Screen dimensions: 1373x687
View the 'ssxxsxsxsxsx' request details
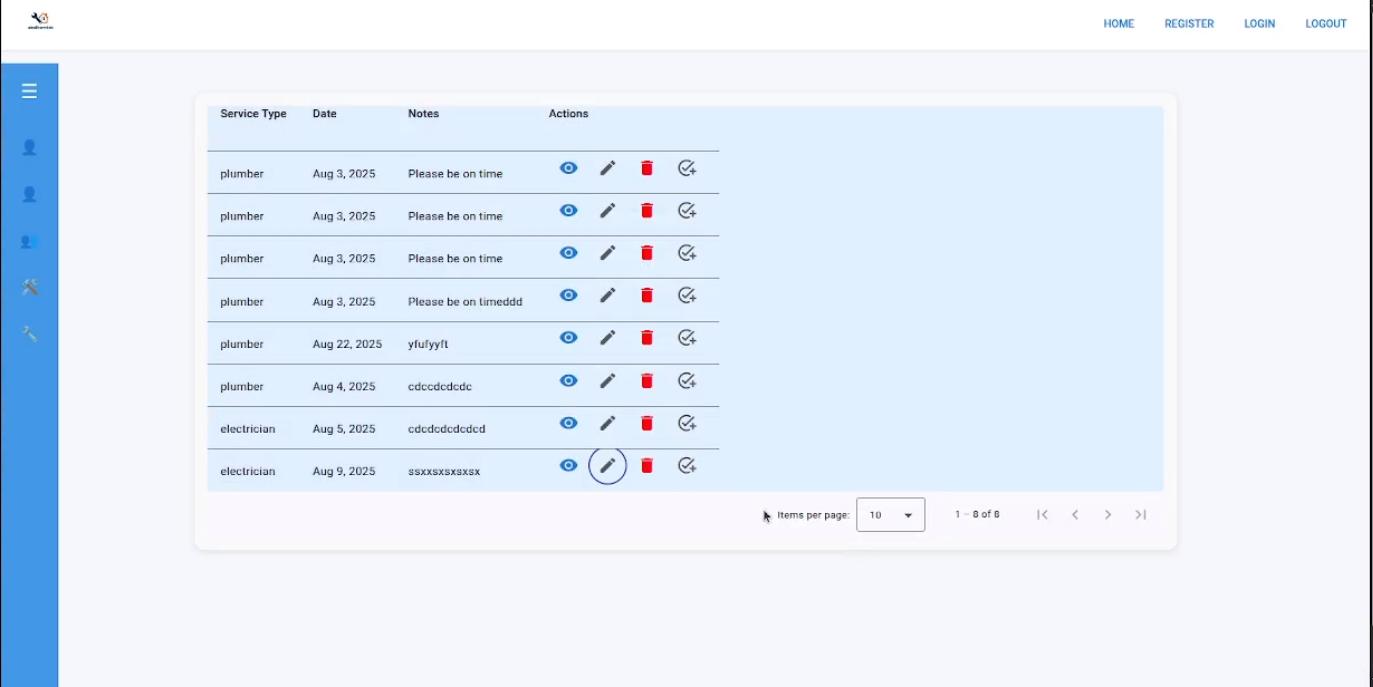click(568, 465)
